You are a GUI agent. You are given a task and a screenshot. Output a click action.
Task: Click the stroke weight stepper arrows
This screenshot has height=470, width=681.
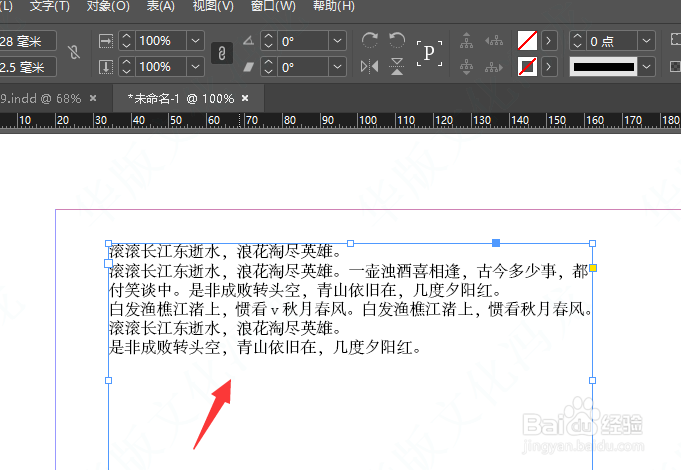click(x=577, y=41)
